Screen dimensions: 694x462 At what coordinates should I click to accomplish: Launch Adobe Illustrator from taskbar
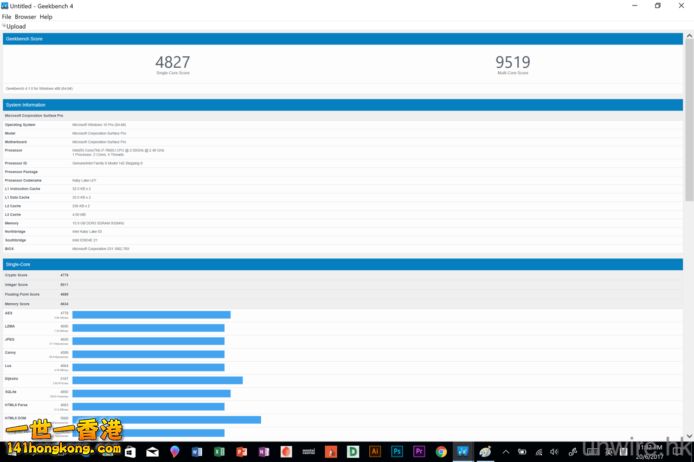coord(375,452)
